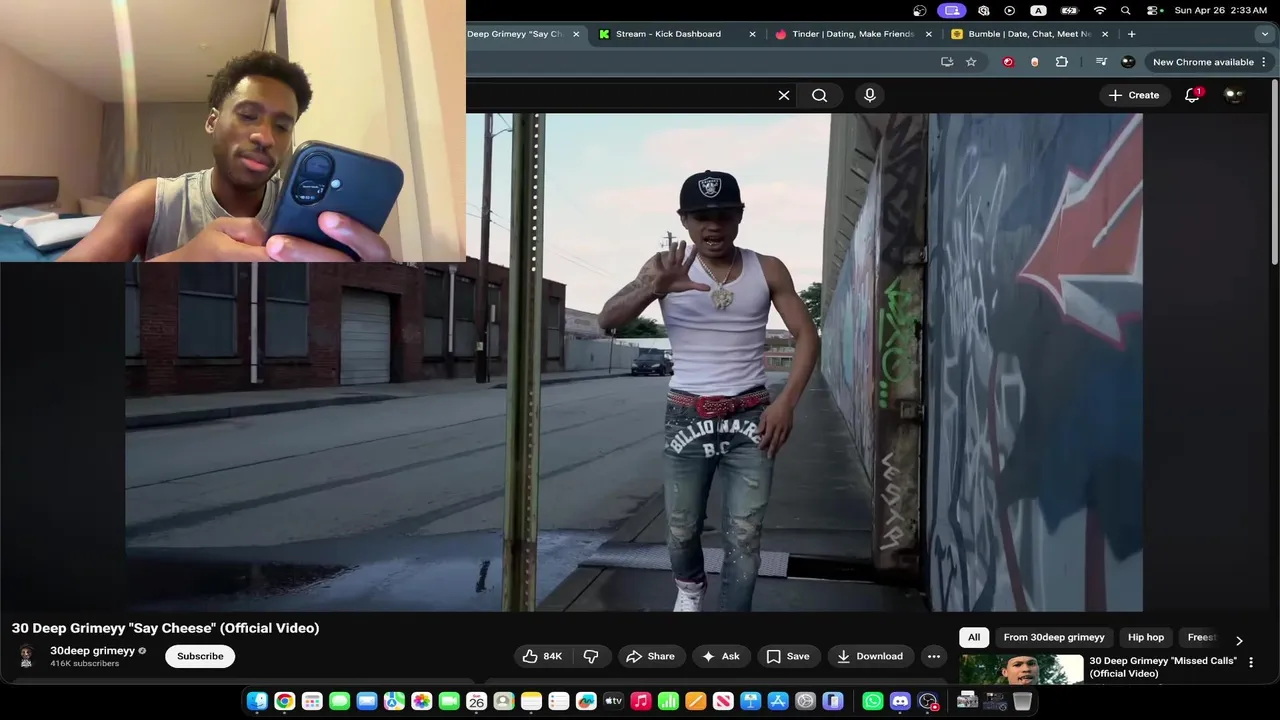Open the App Store dock icon
Screen dimensions: 1280x720
[777, 701]
